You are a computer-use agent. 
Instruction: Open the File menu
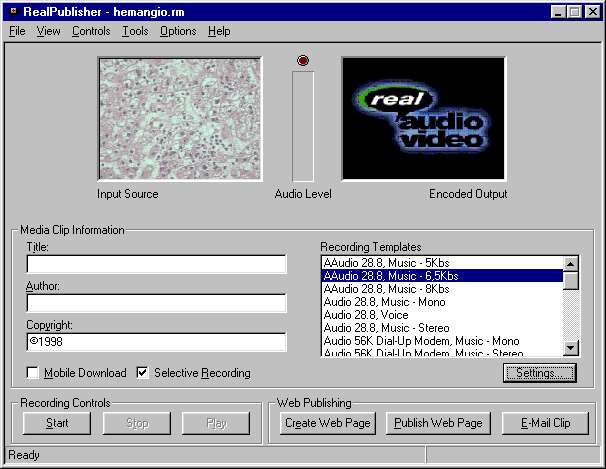click(17, 31)
